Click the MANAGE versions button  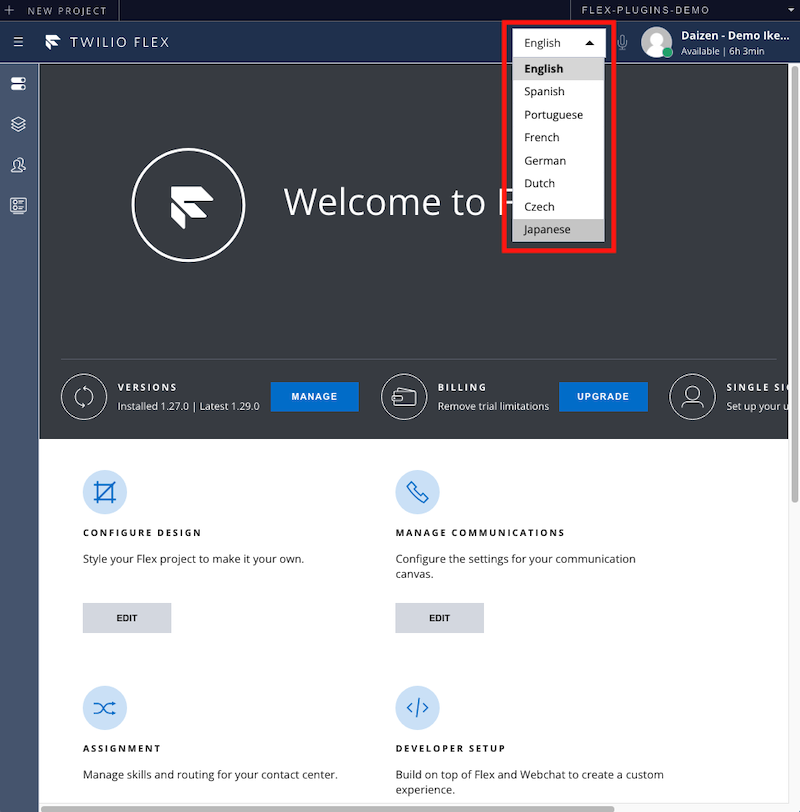314,397
